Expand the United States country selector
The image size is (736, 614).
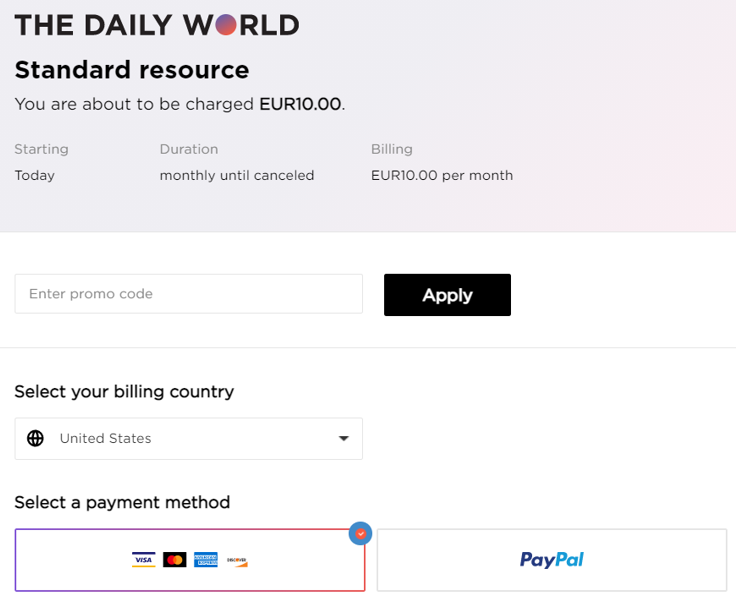click(189, 438)
